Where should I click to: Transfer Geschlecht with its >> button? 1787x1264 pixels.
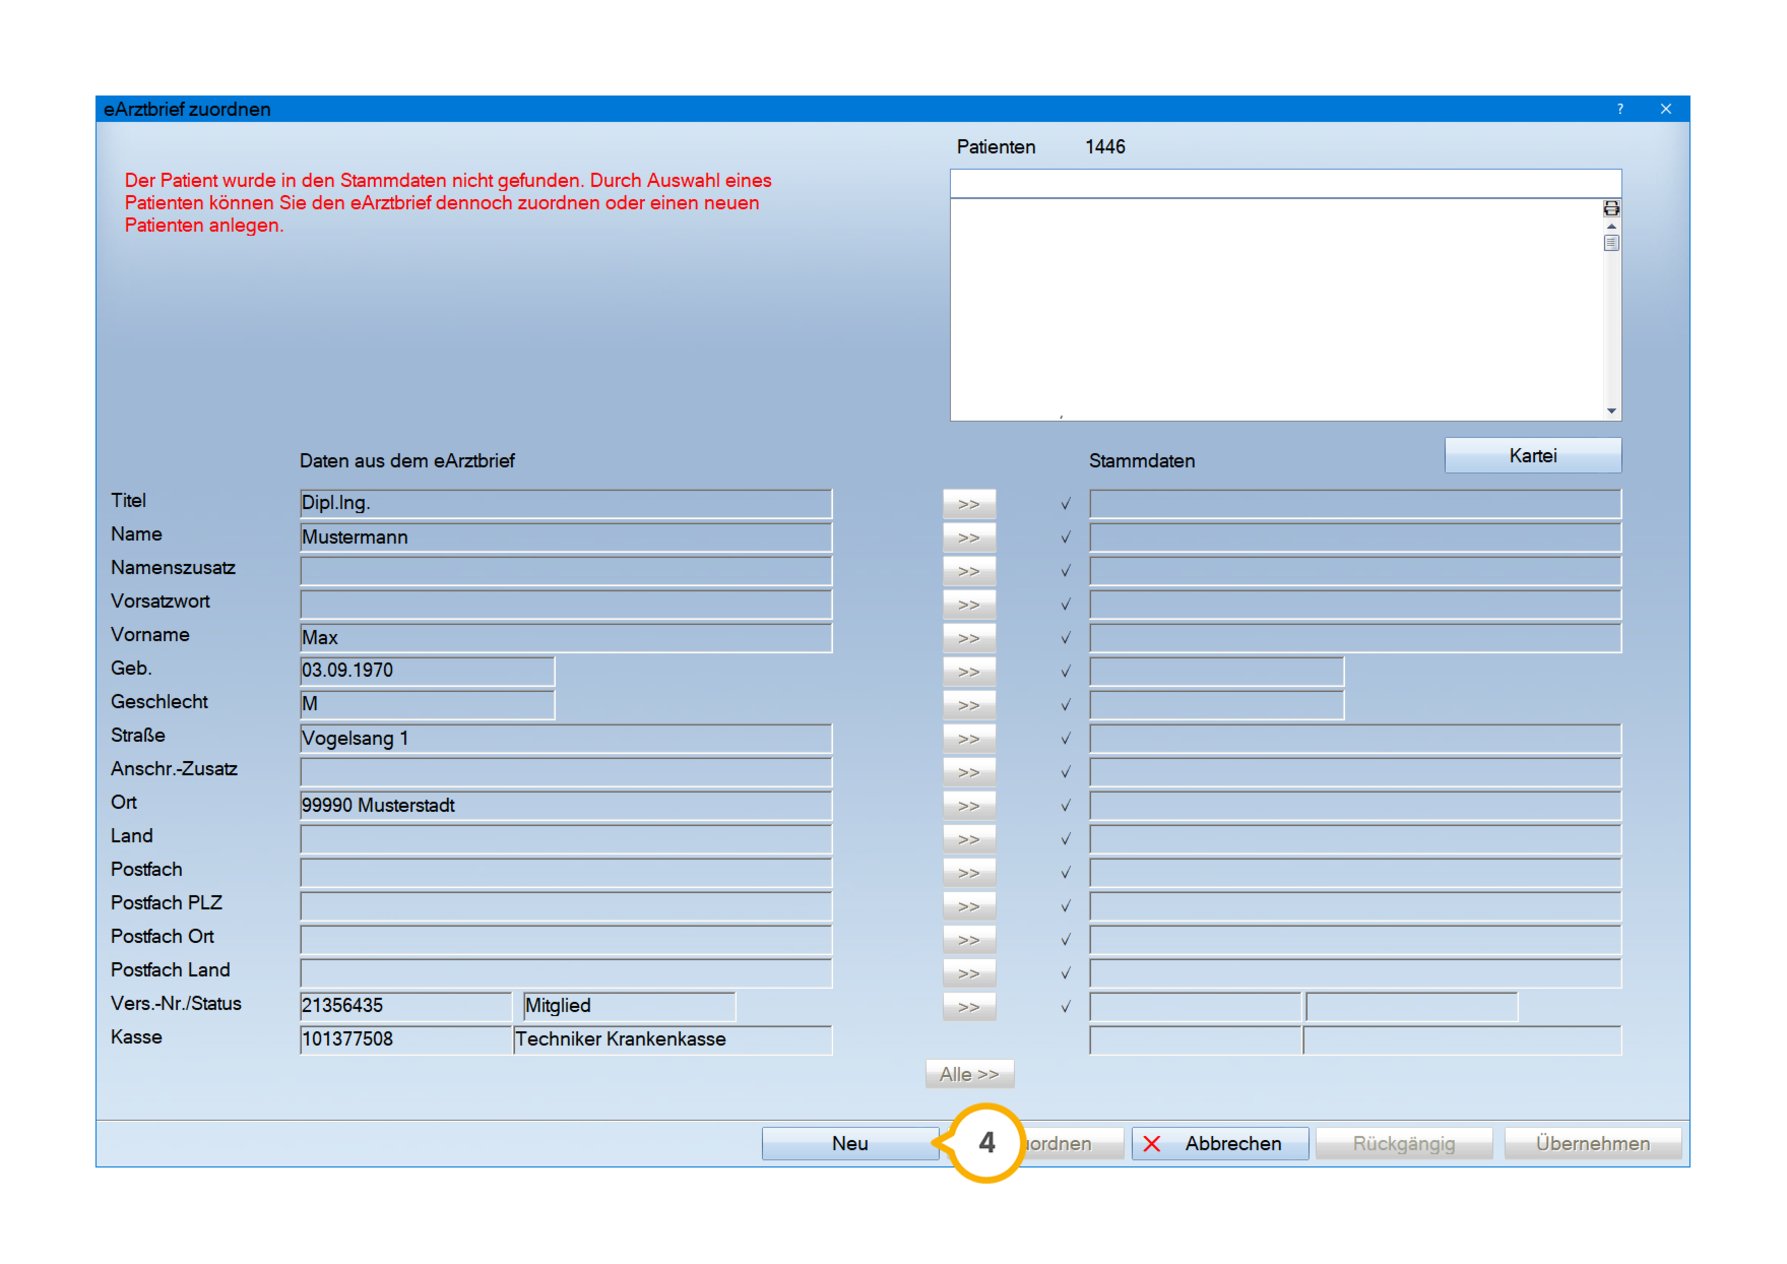tap(968, 705)
